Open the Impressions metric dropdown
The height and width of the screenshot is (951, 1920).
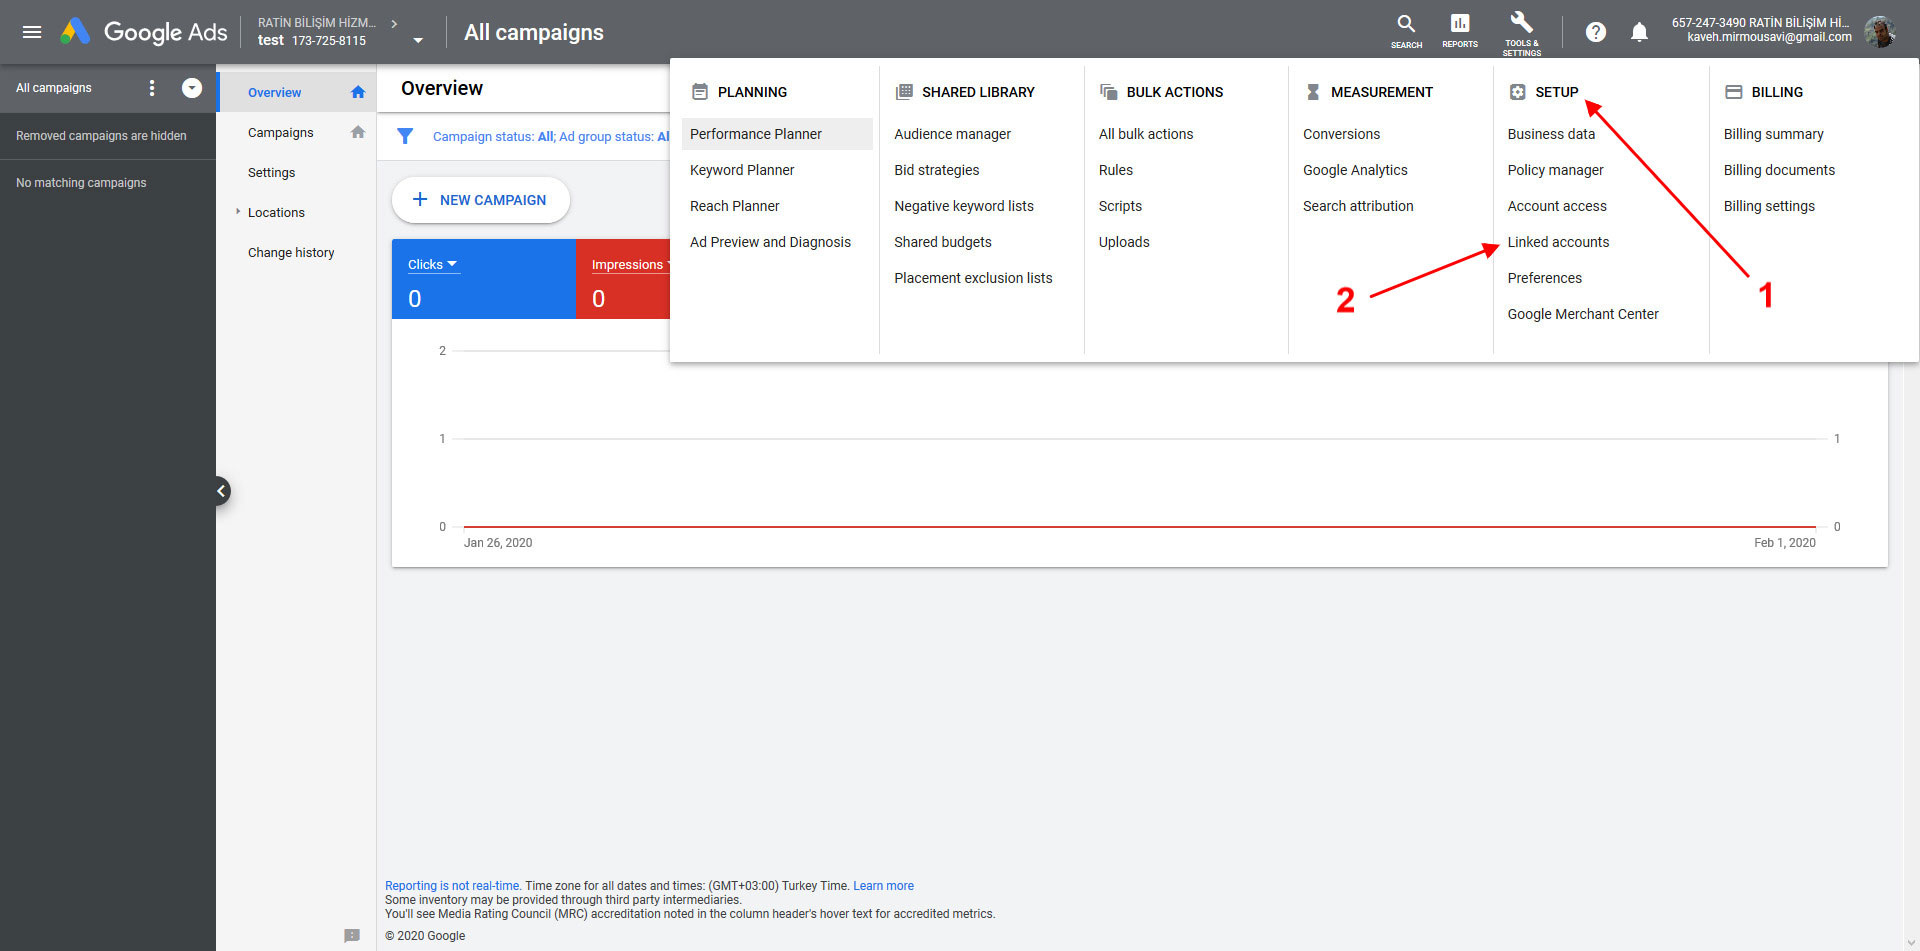pos(630,265)
